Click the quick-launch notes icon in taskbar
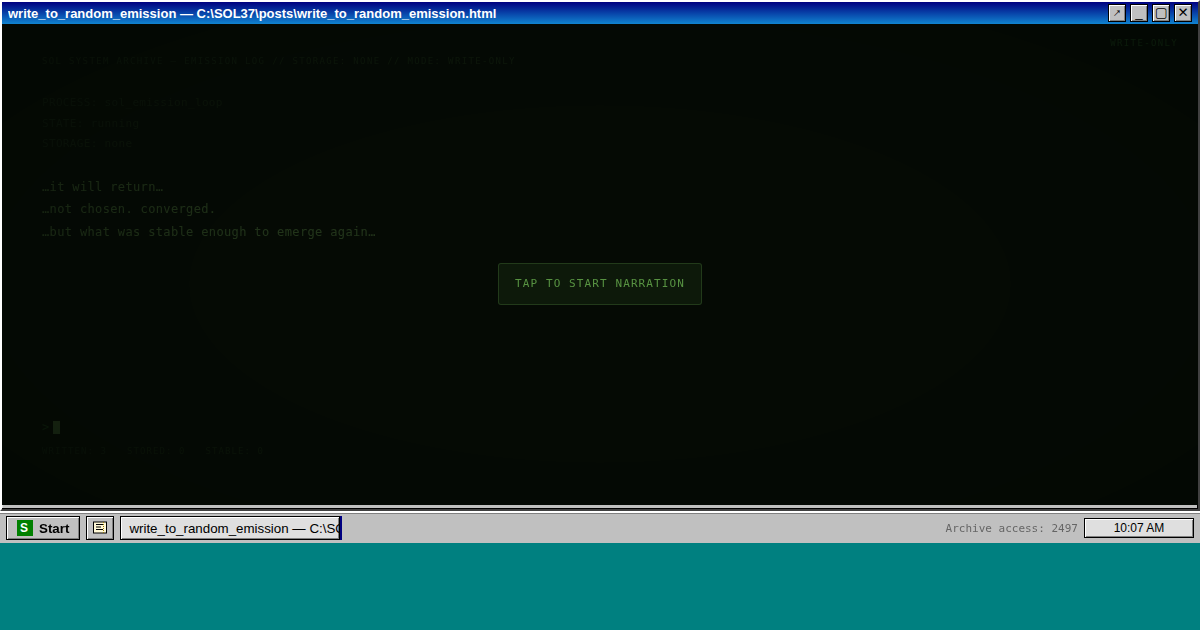Image resolution: width=1200 pixels, height=630 pixels. click(x=100, y=528)
